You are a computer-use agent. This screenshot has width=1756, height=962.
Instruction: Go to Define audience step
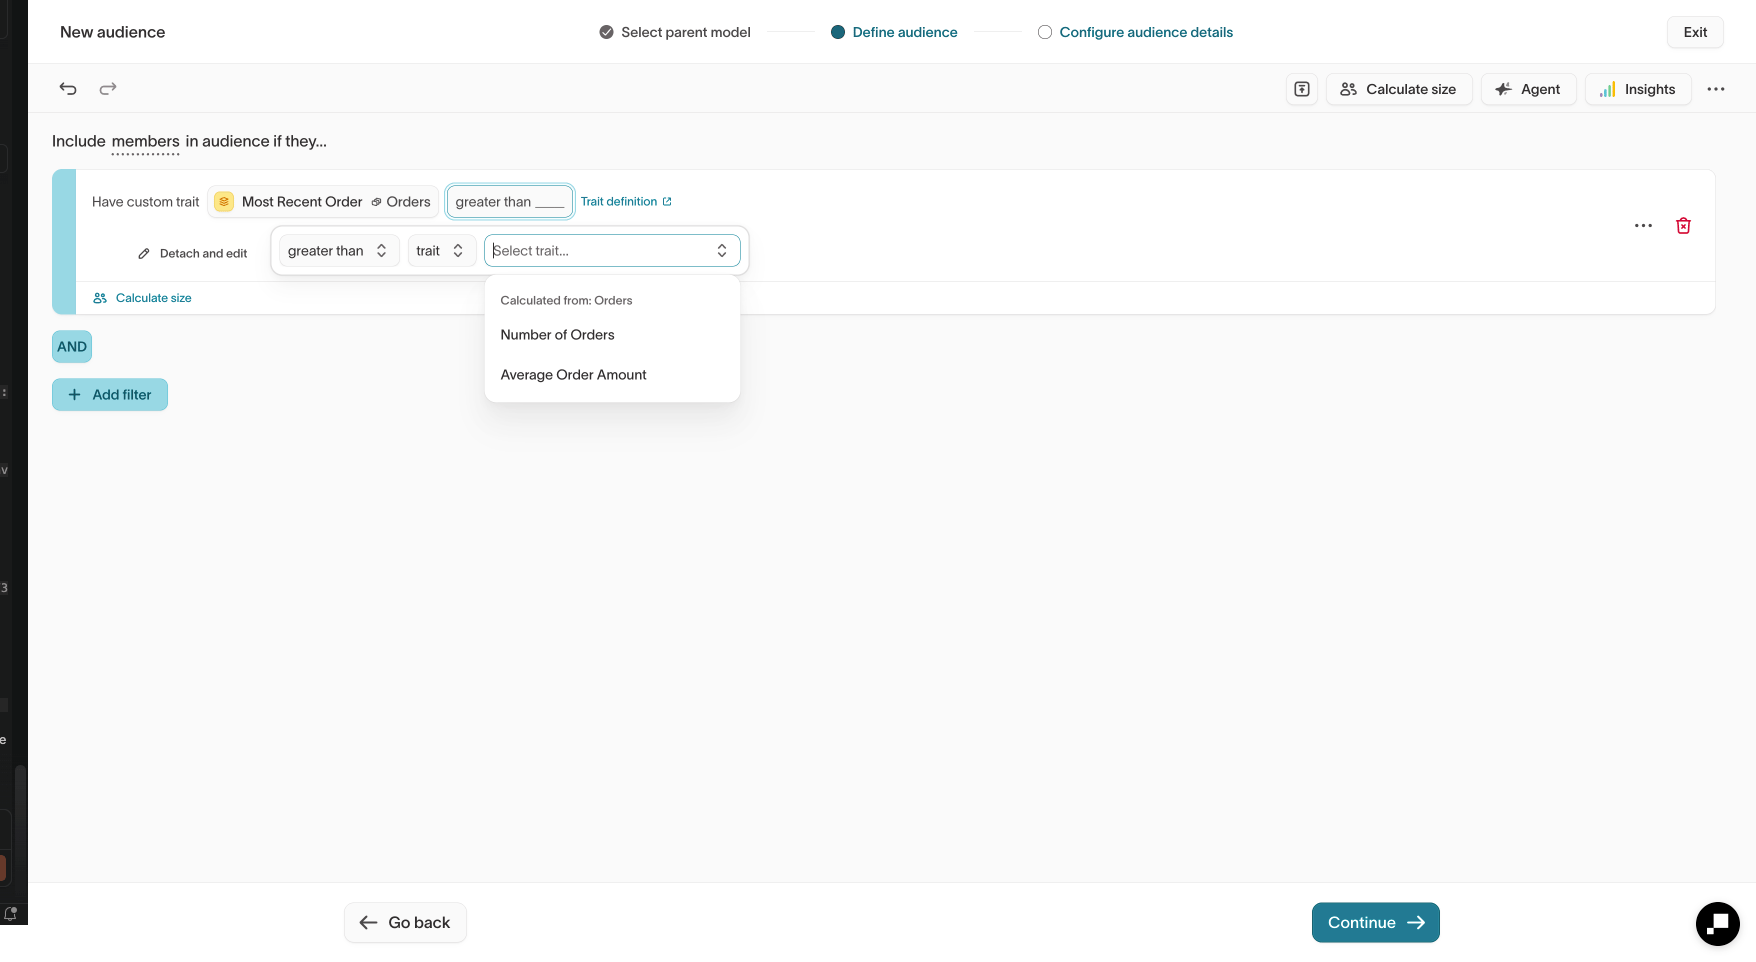click(894, 32)
